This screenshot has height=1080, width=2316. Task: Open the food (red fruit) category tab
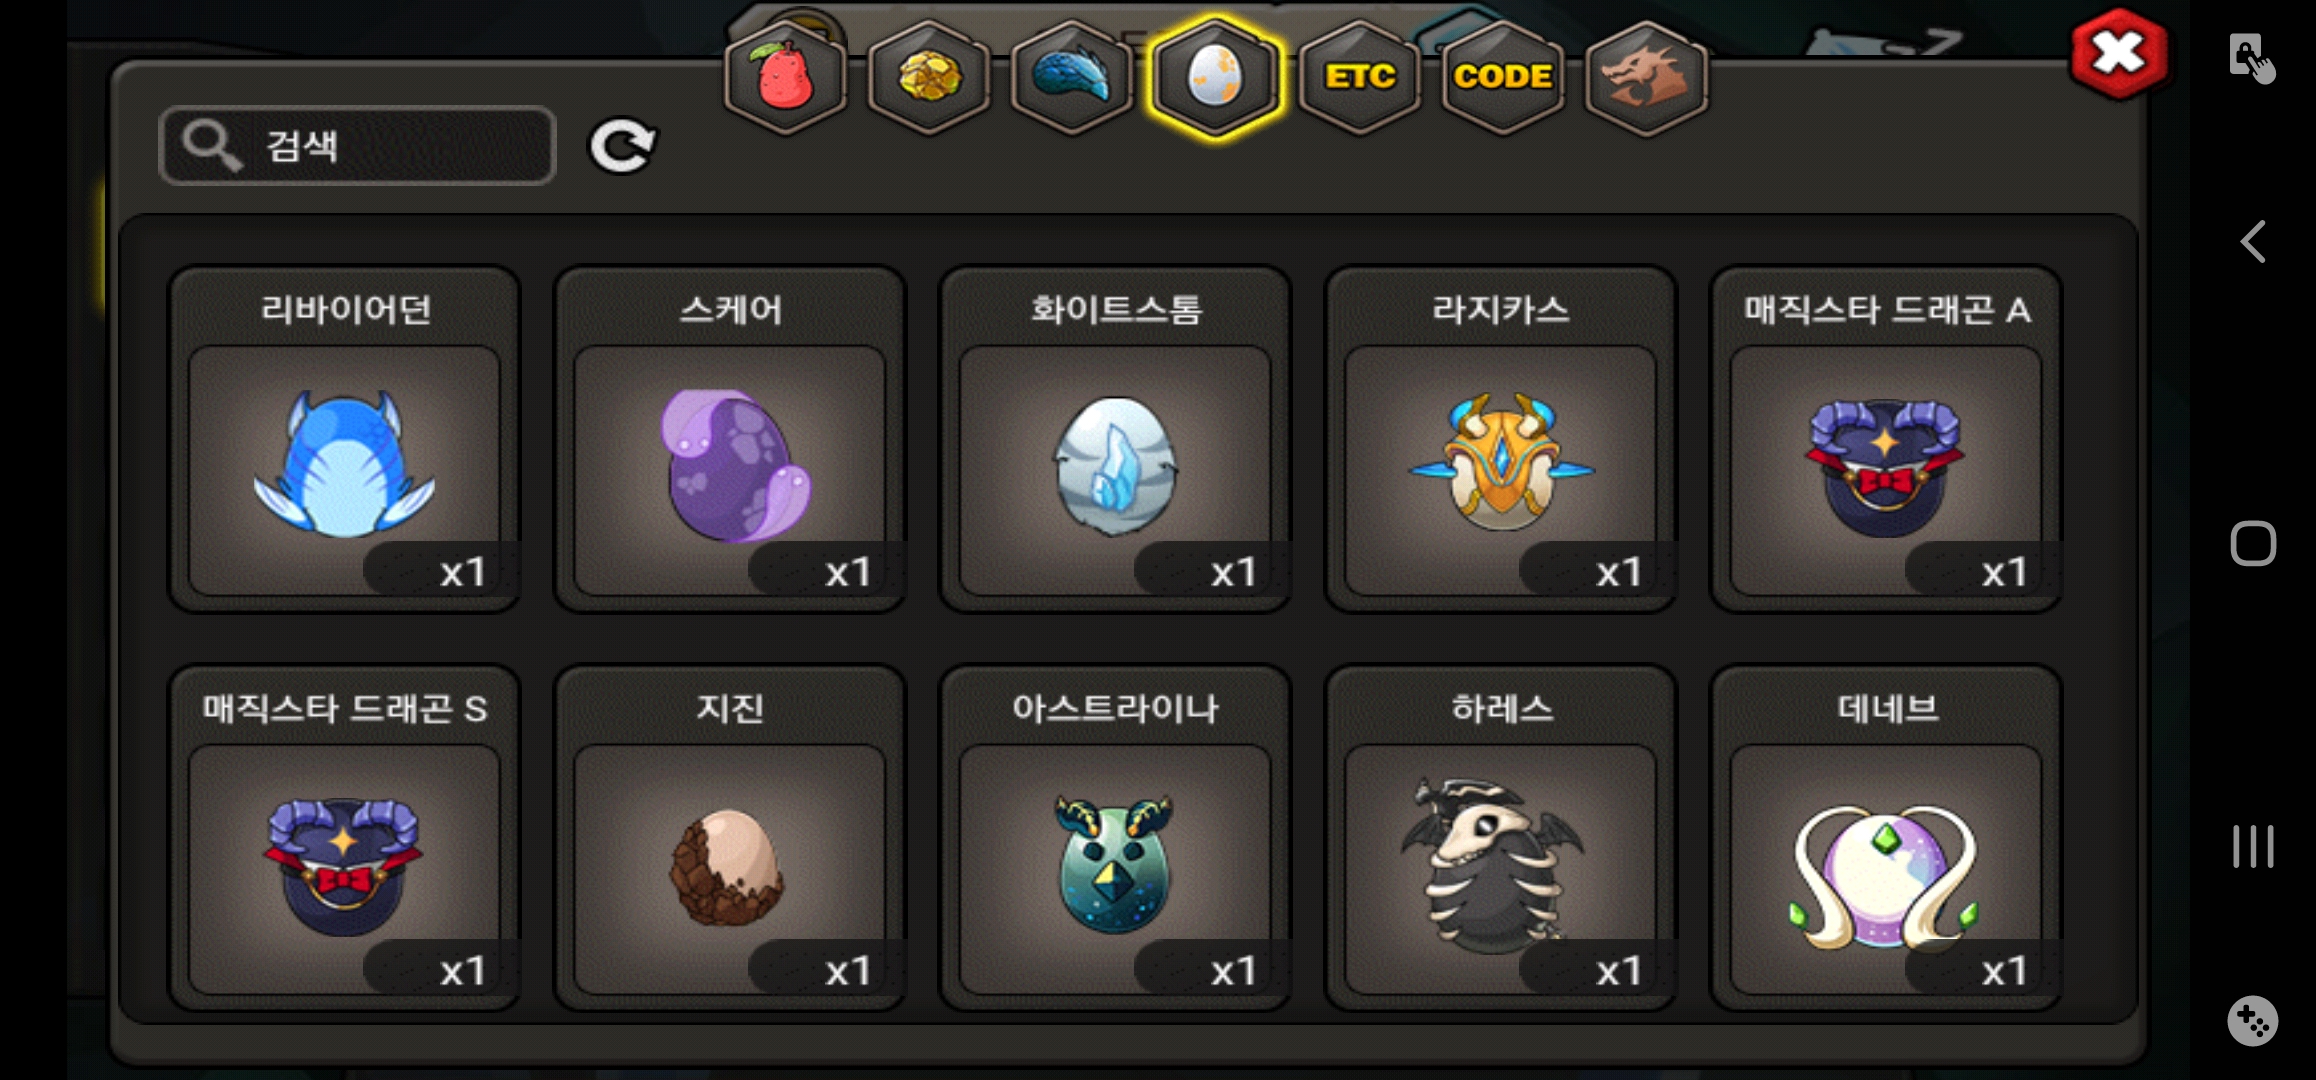(x=785, y=77)
